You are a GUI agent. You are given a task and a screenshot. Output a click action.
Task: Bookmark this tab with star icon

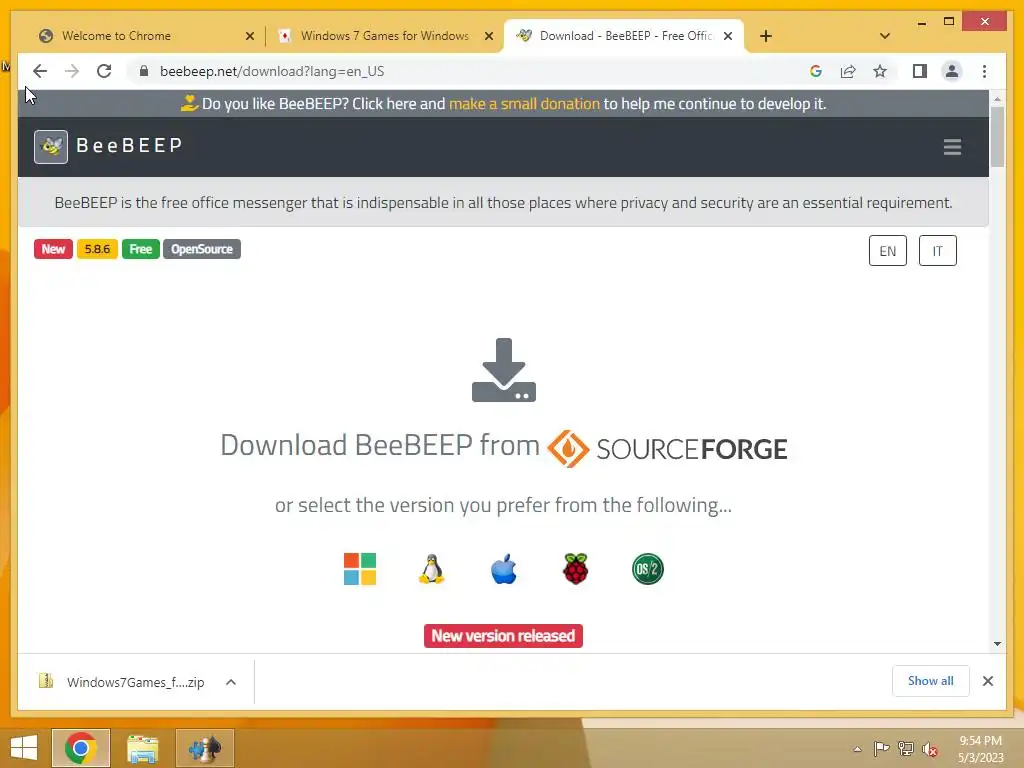tap(880, 71)
